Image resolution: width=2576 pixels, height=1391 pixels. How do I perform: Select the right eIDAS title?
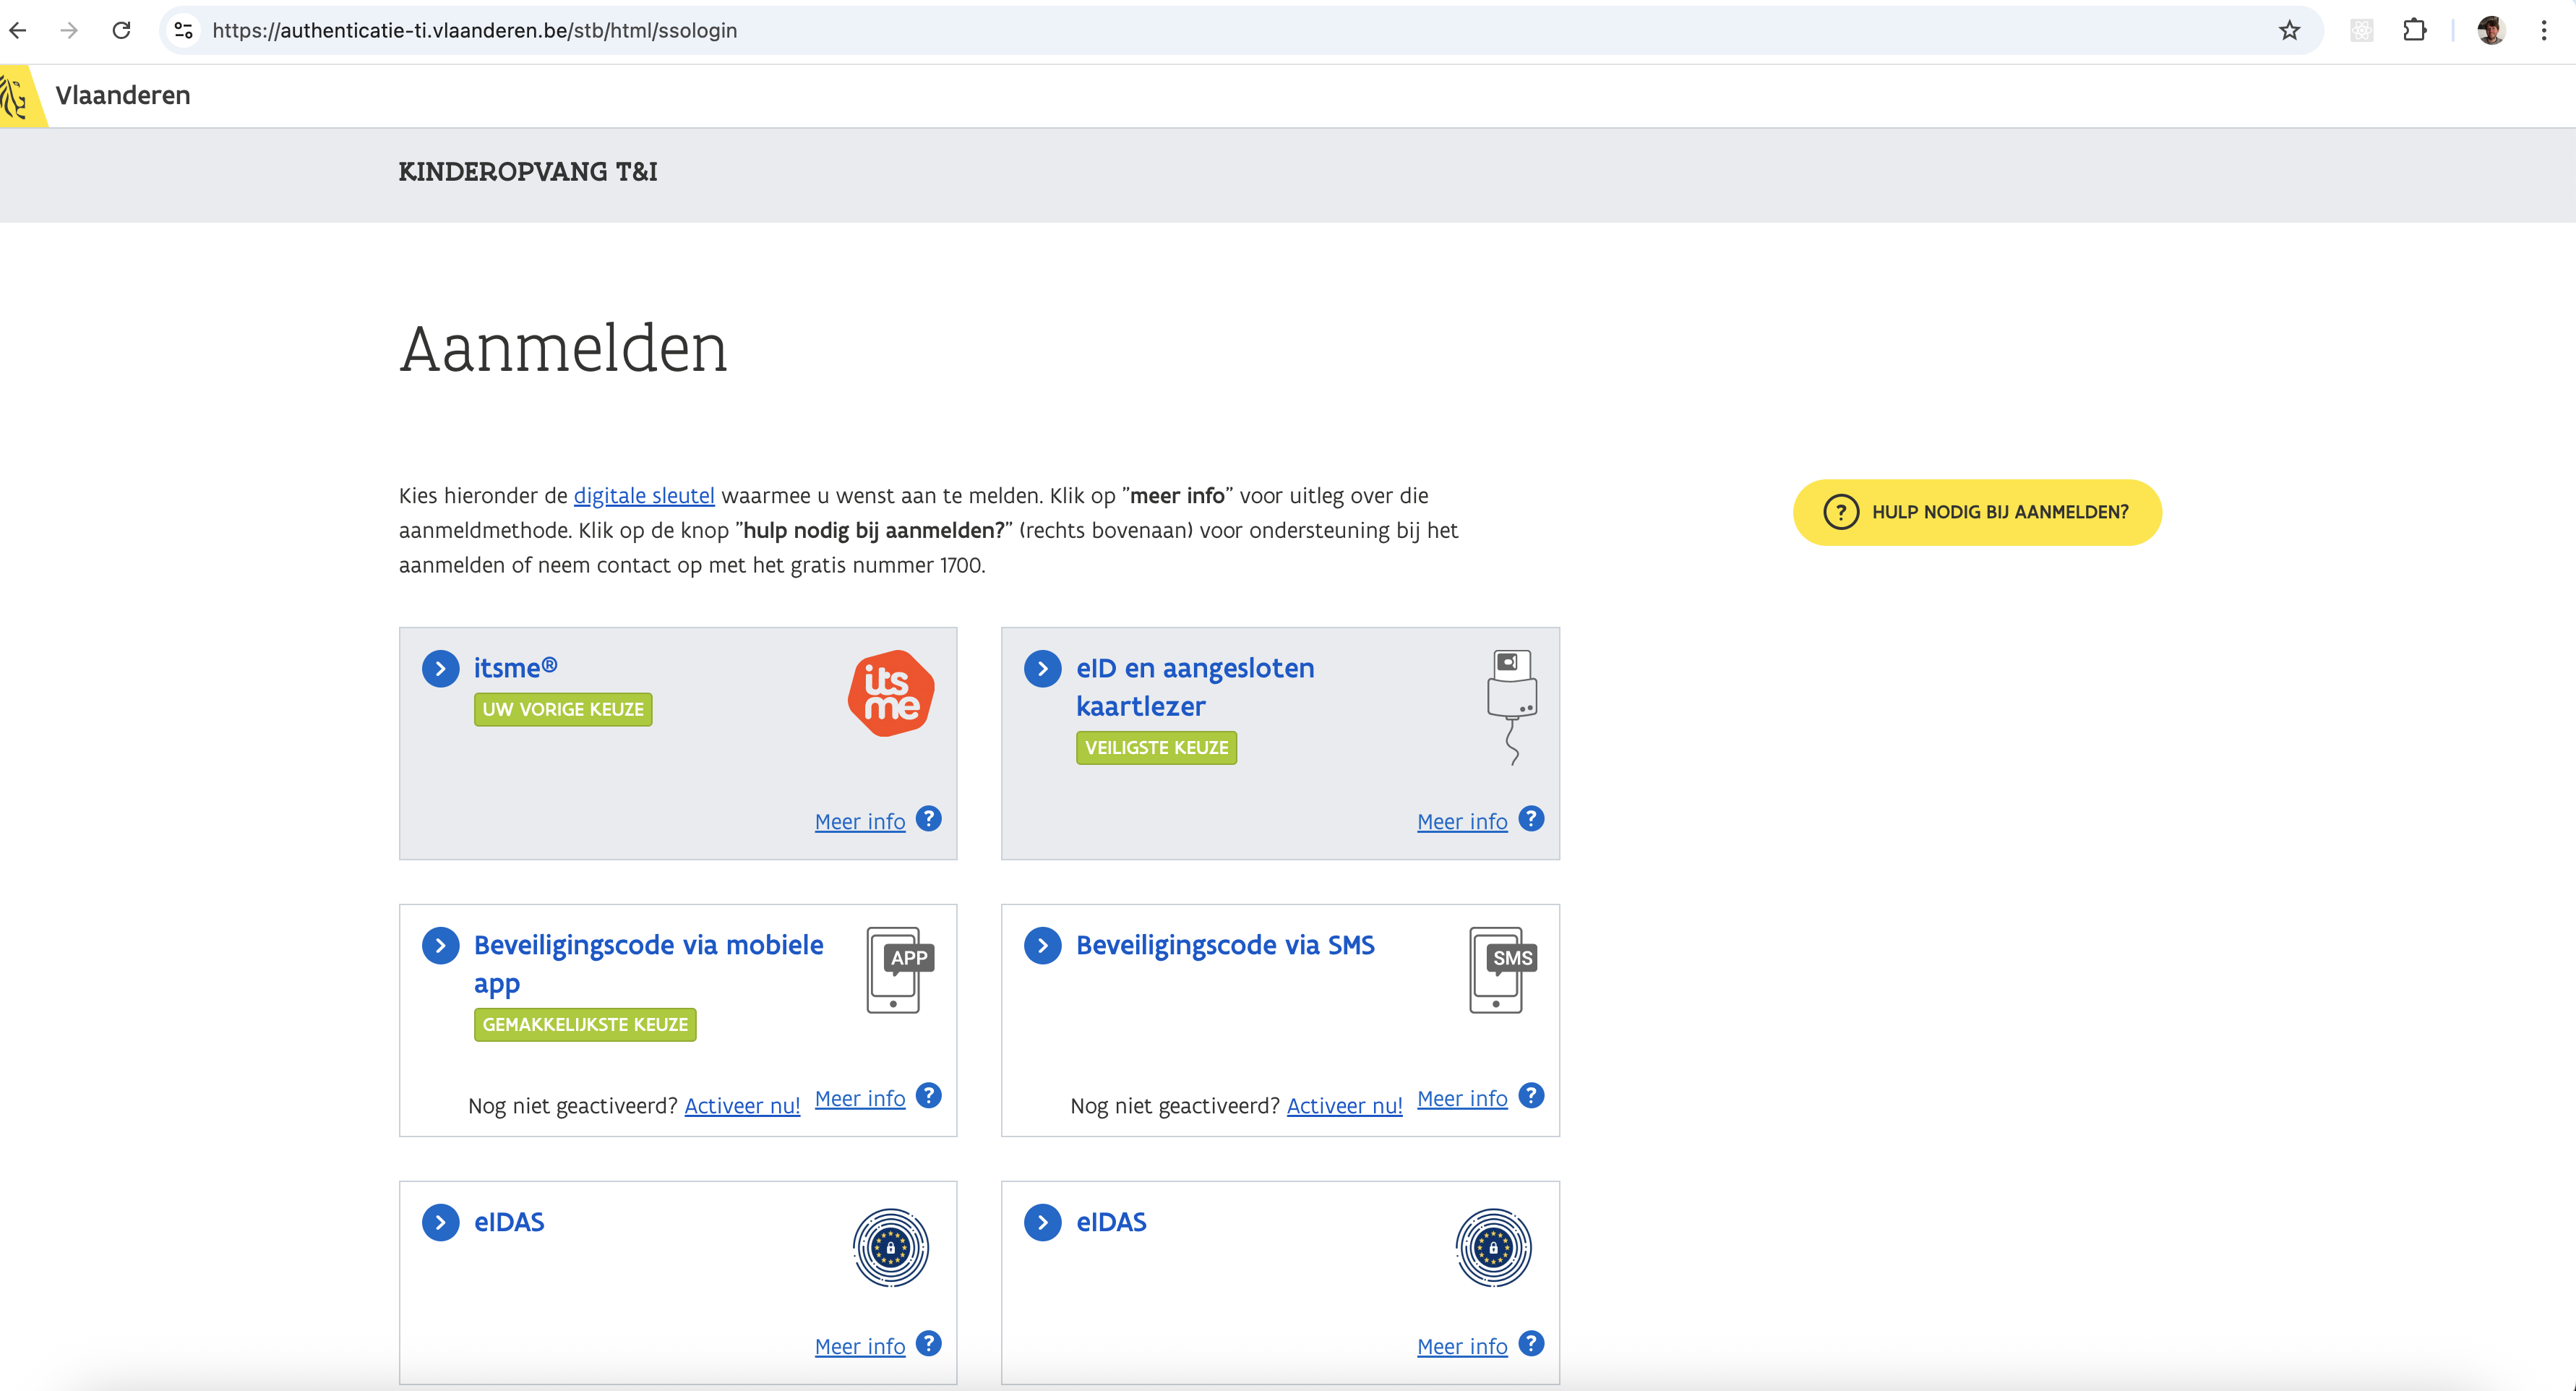[1111, 1223]
